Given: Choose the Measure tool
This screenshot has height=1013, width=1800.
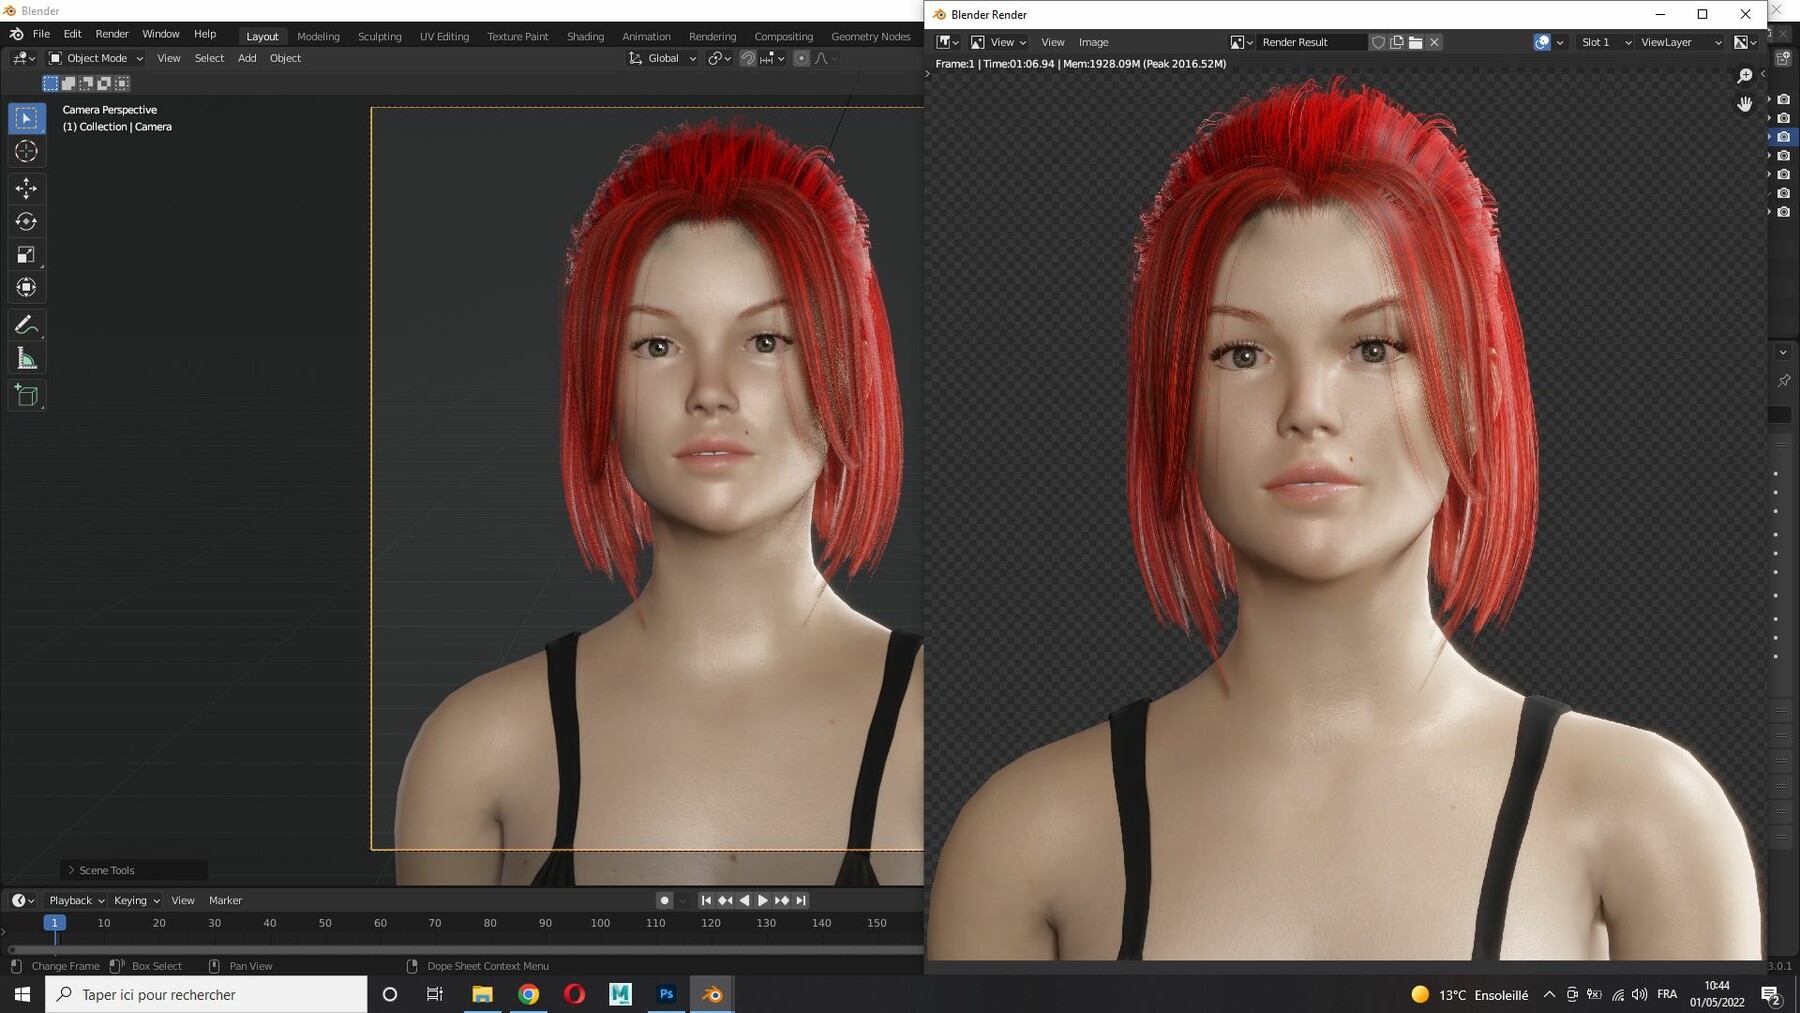Looking at the screenshot, I should point(27,358).
